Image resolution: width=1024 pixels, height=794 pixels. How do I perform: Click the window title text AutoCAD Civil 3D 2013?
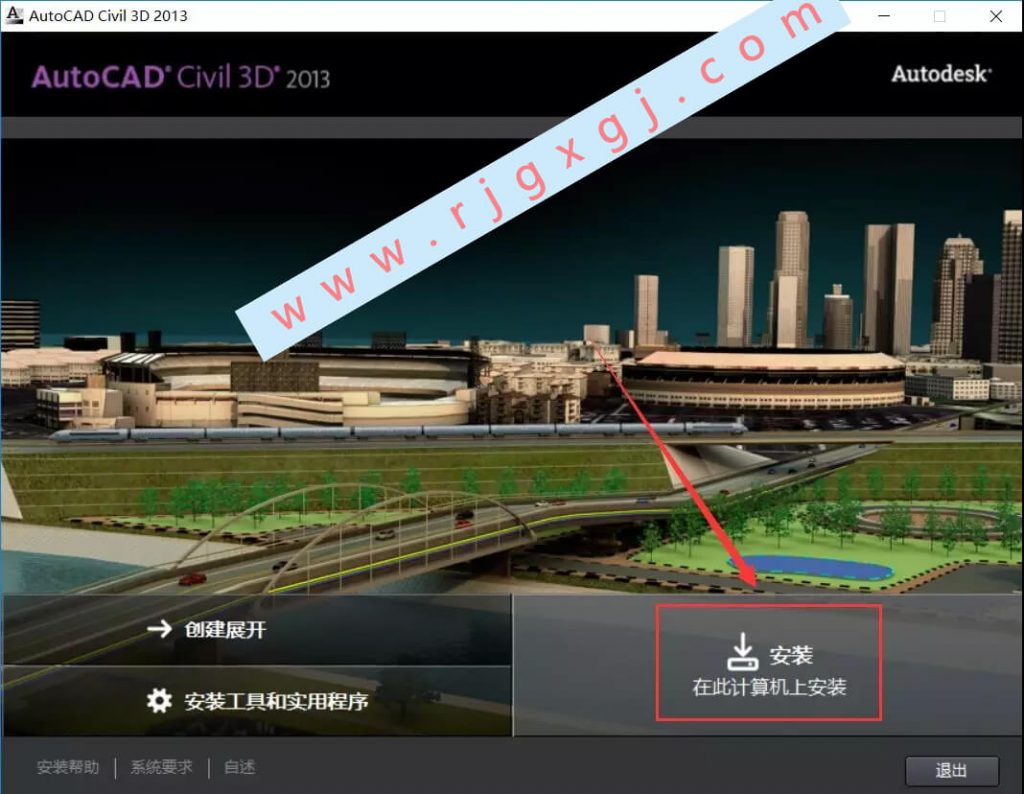(x=108, y=16)
